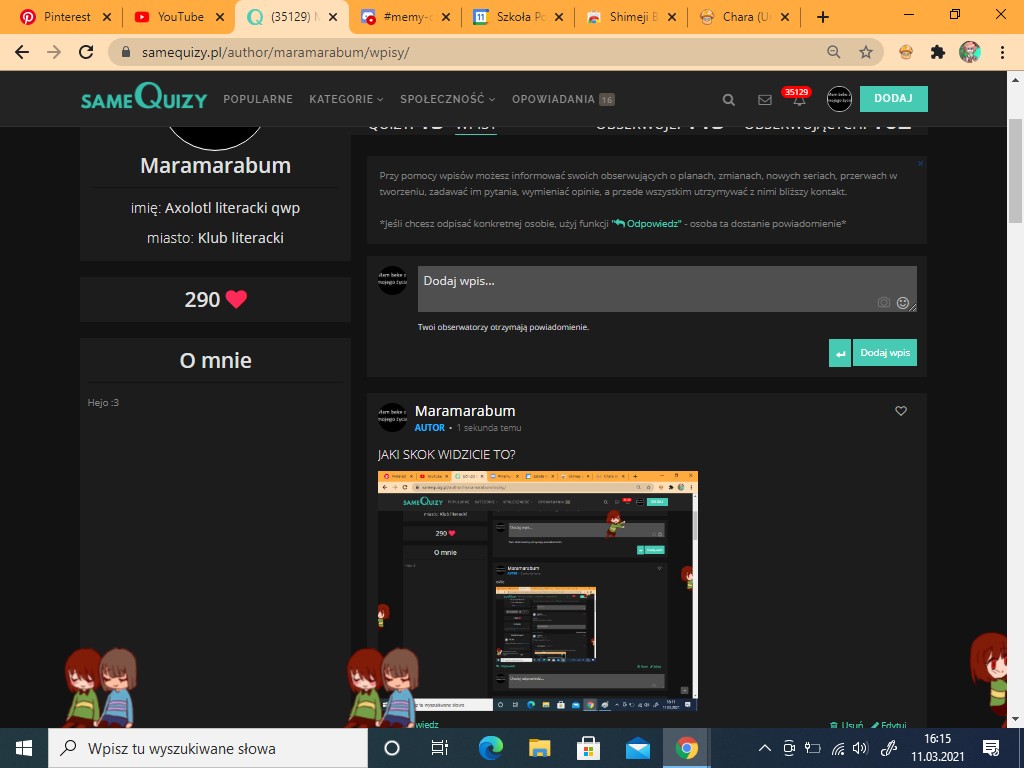The width and height of the screenshot is (1024, 768).
Task: Open the site search magnifier icon
Action: (729, 100)
